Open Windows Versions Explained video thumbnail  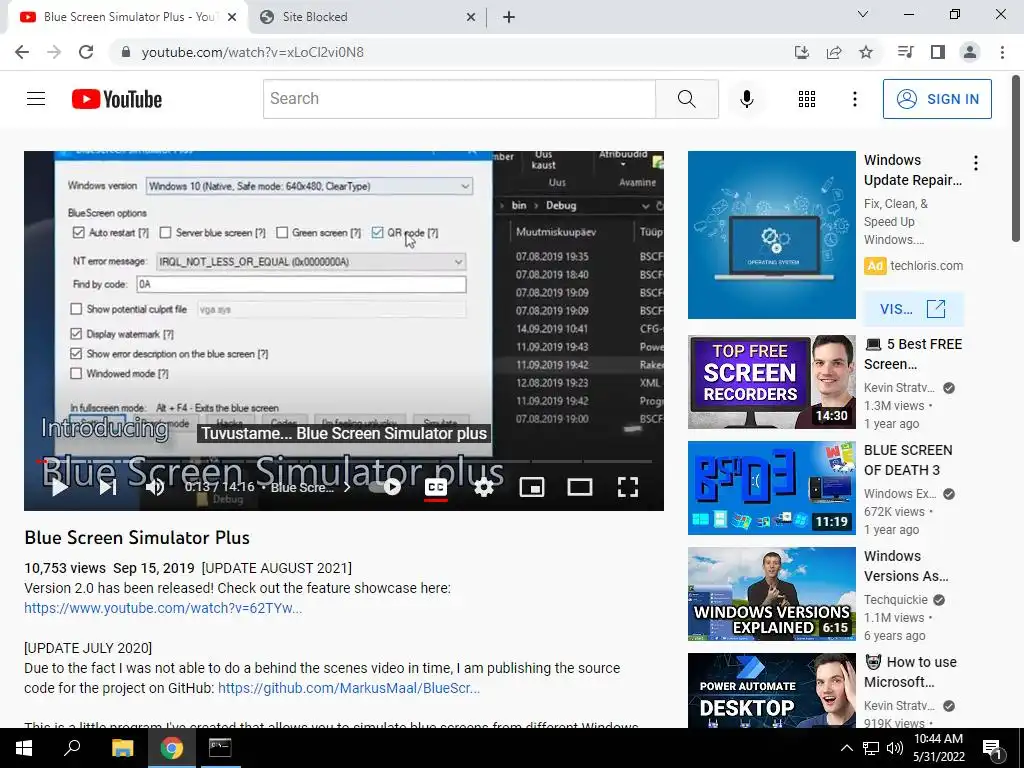(771, 594)
